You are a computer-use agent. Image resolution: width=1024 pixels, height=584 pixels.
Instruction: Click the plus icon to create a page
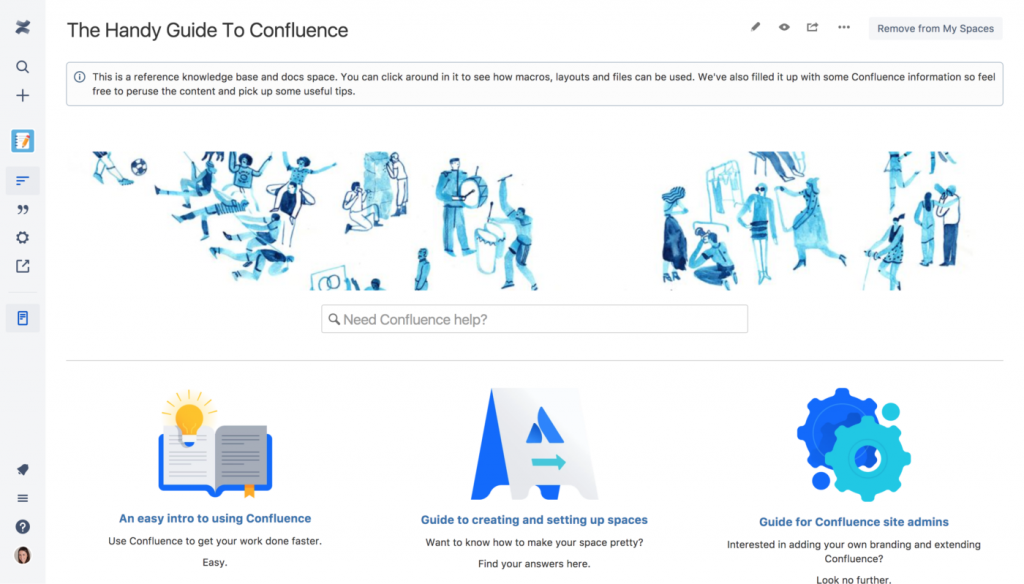(22, 96)
